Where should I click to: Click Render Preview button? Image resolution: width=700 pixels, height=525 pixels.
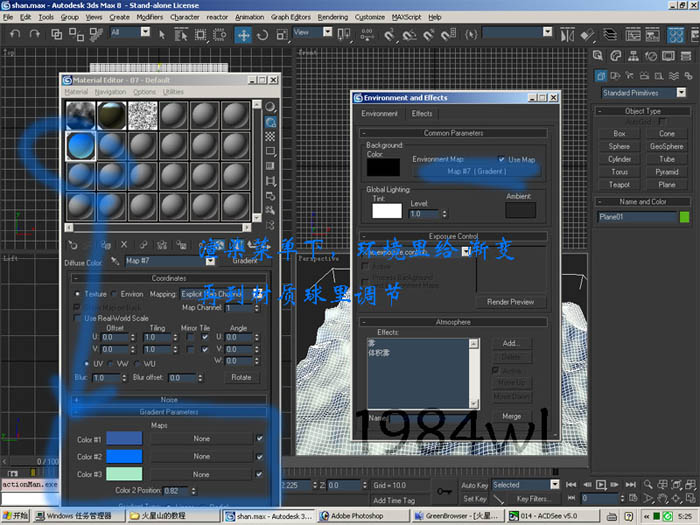coord(510,302)
